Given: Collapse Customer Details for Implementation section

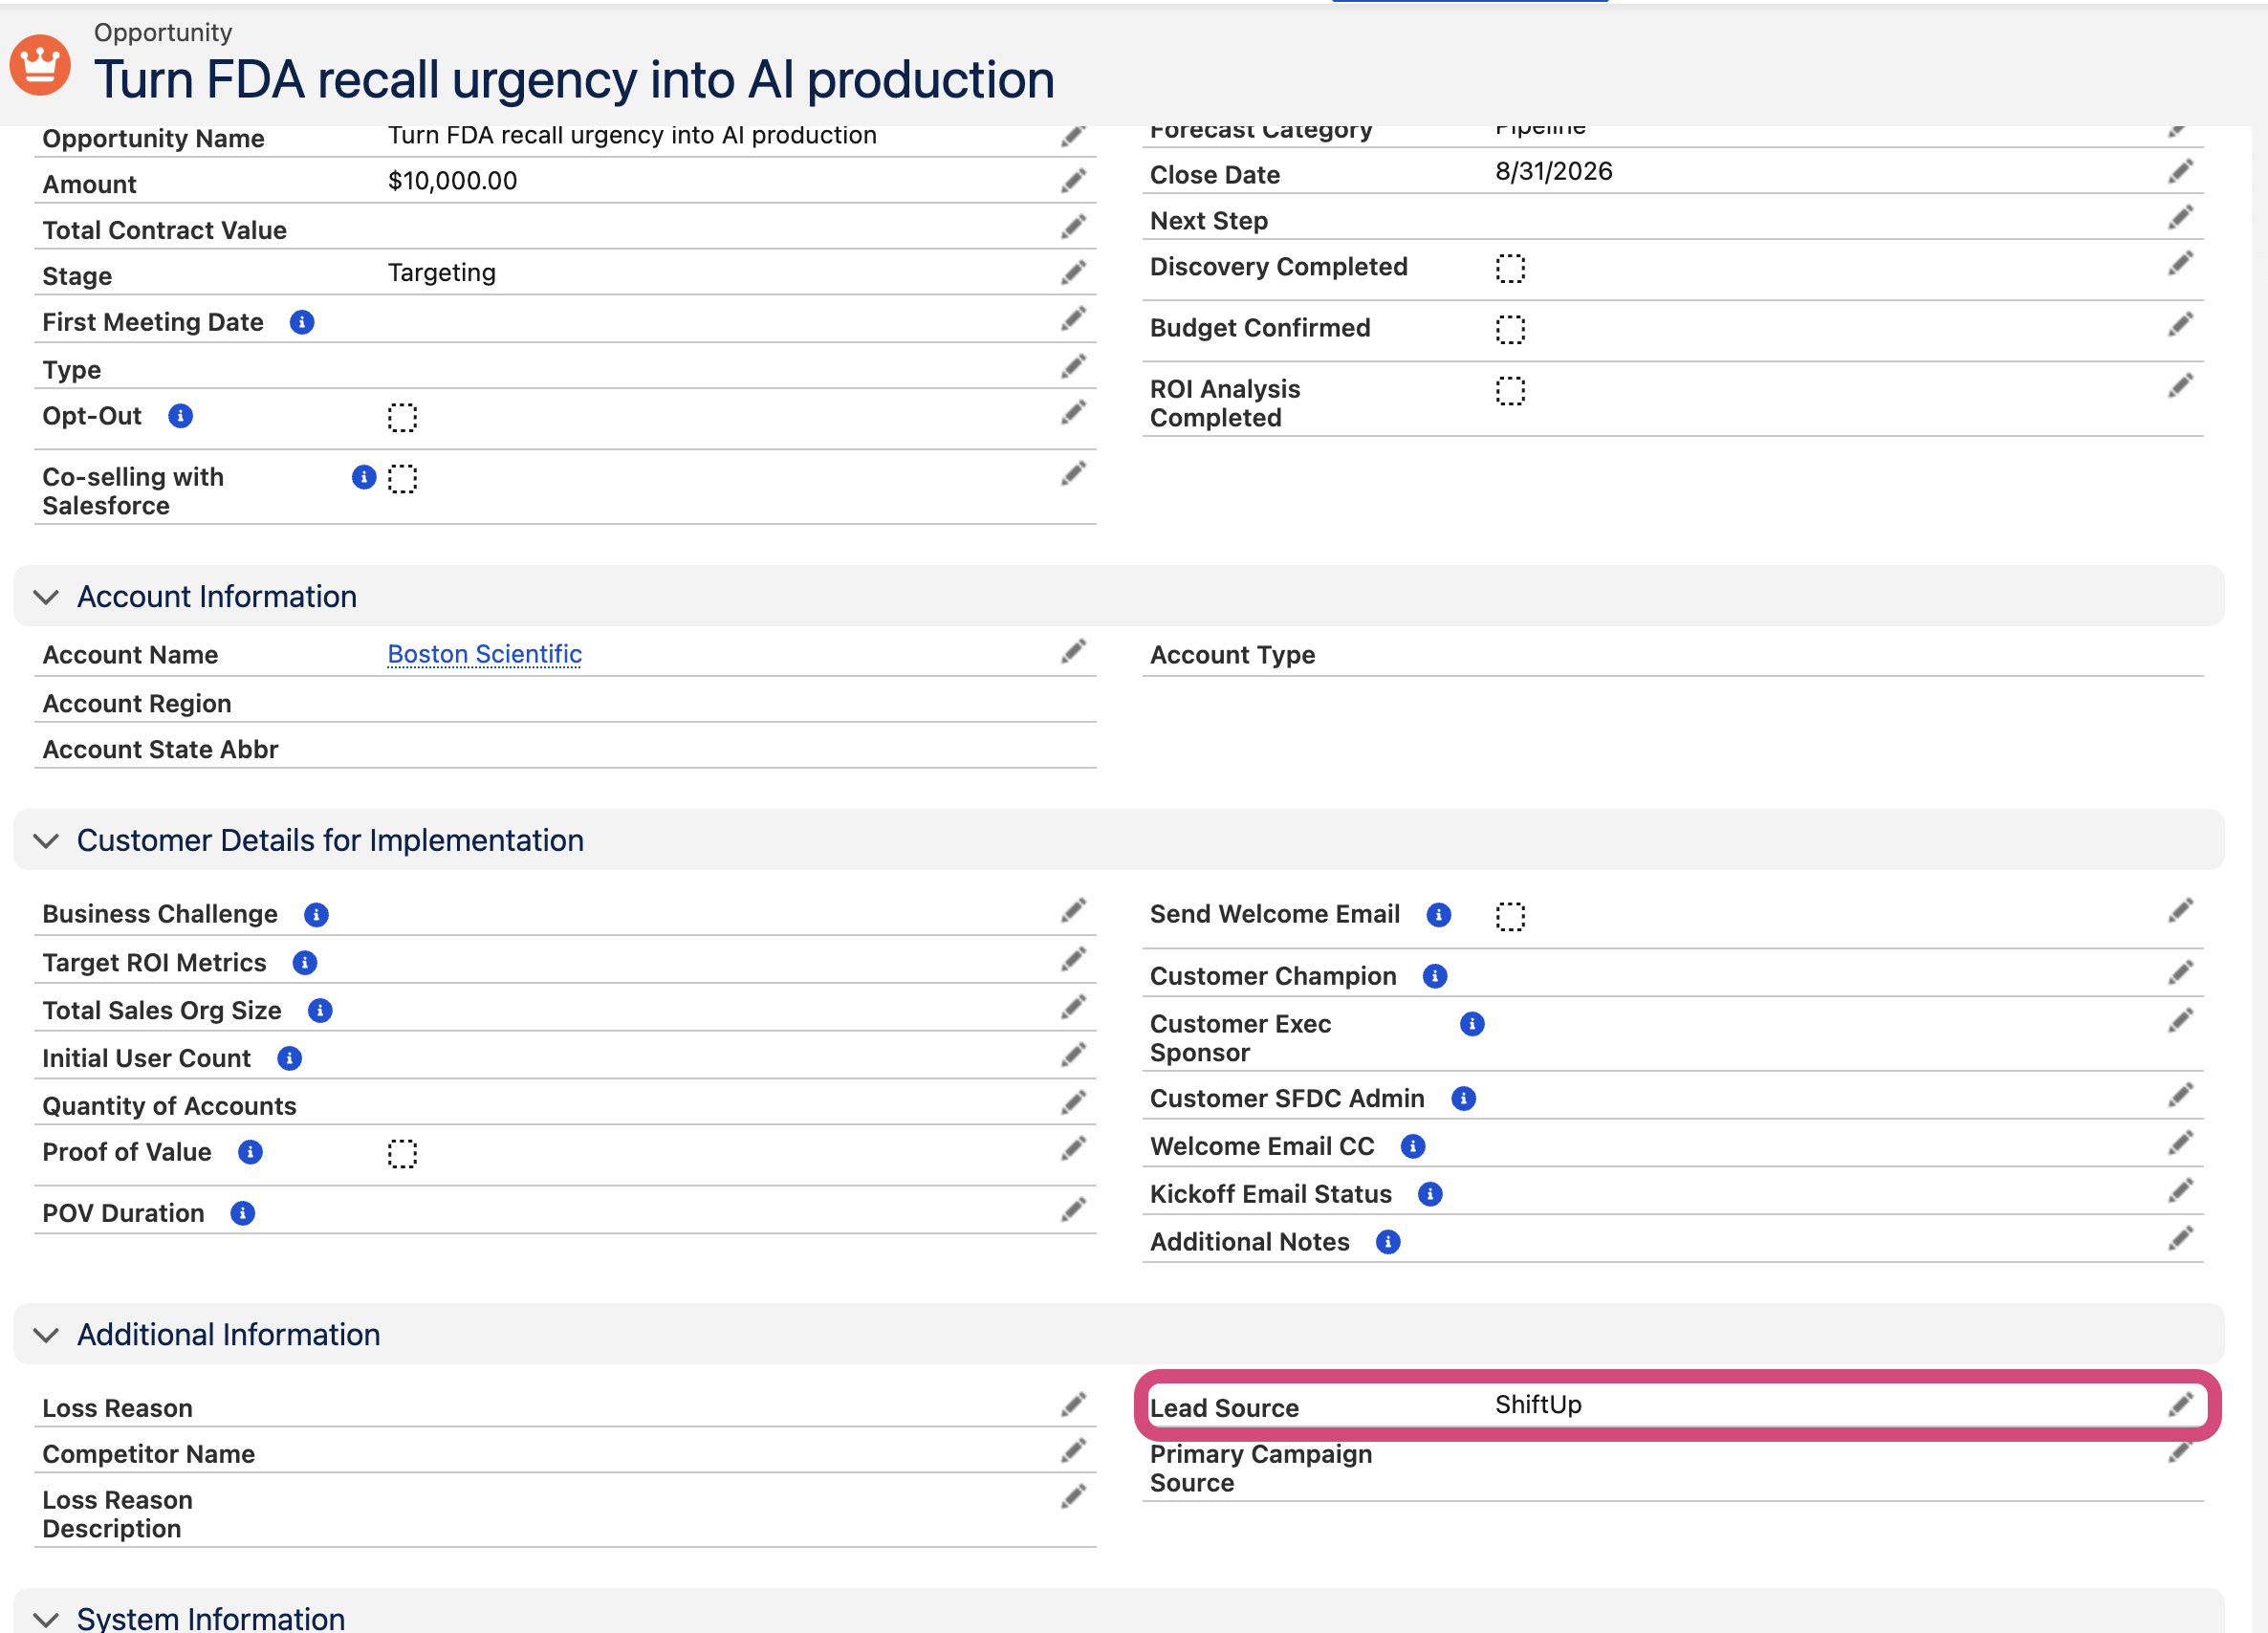Looking at the screenshot, I should (x=46, y=842).
